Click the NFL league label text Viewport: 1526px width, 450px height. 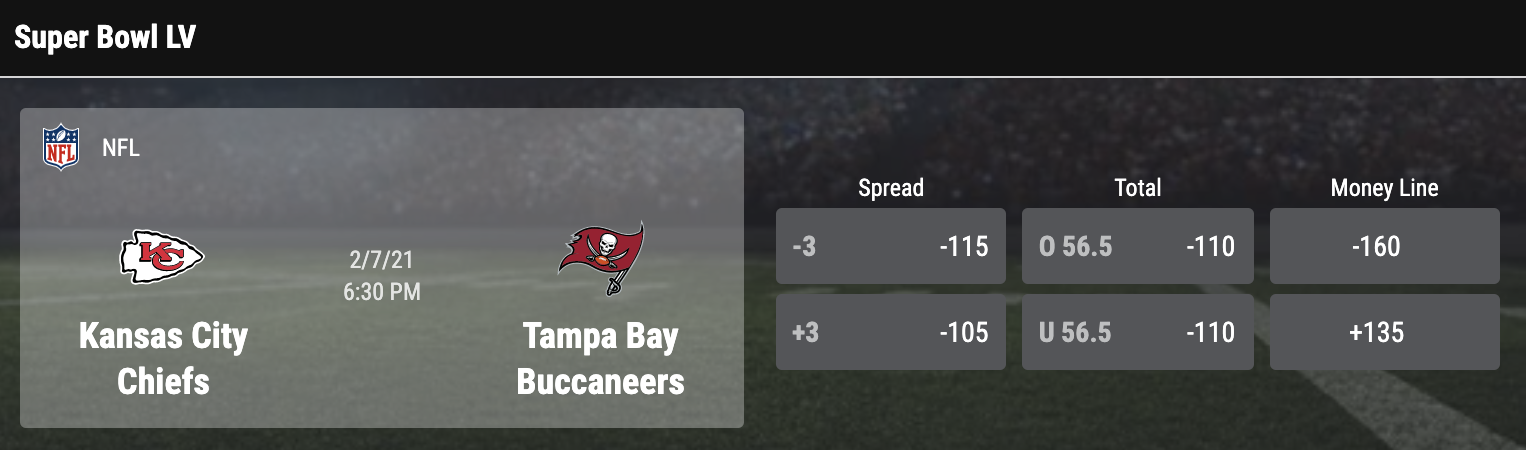point(121,149)
